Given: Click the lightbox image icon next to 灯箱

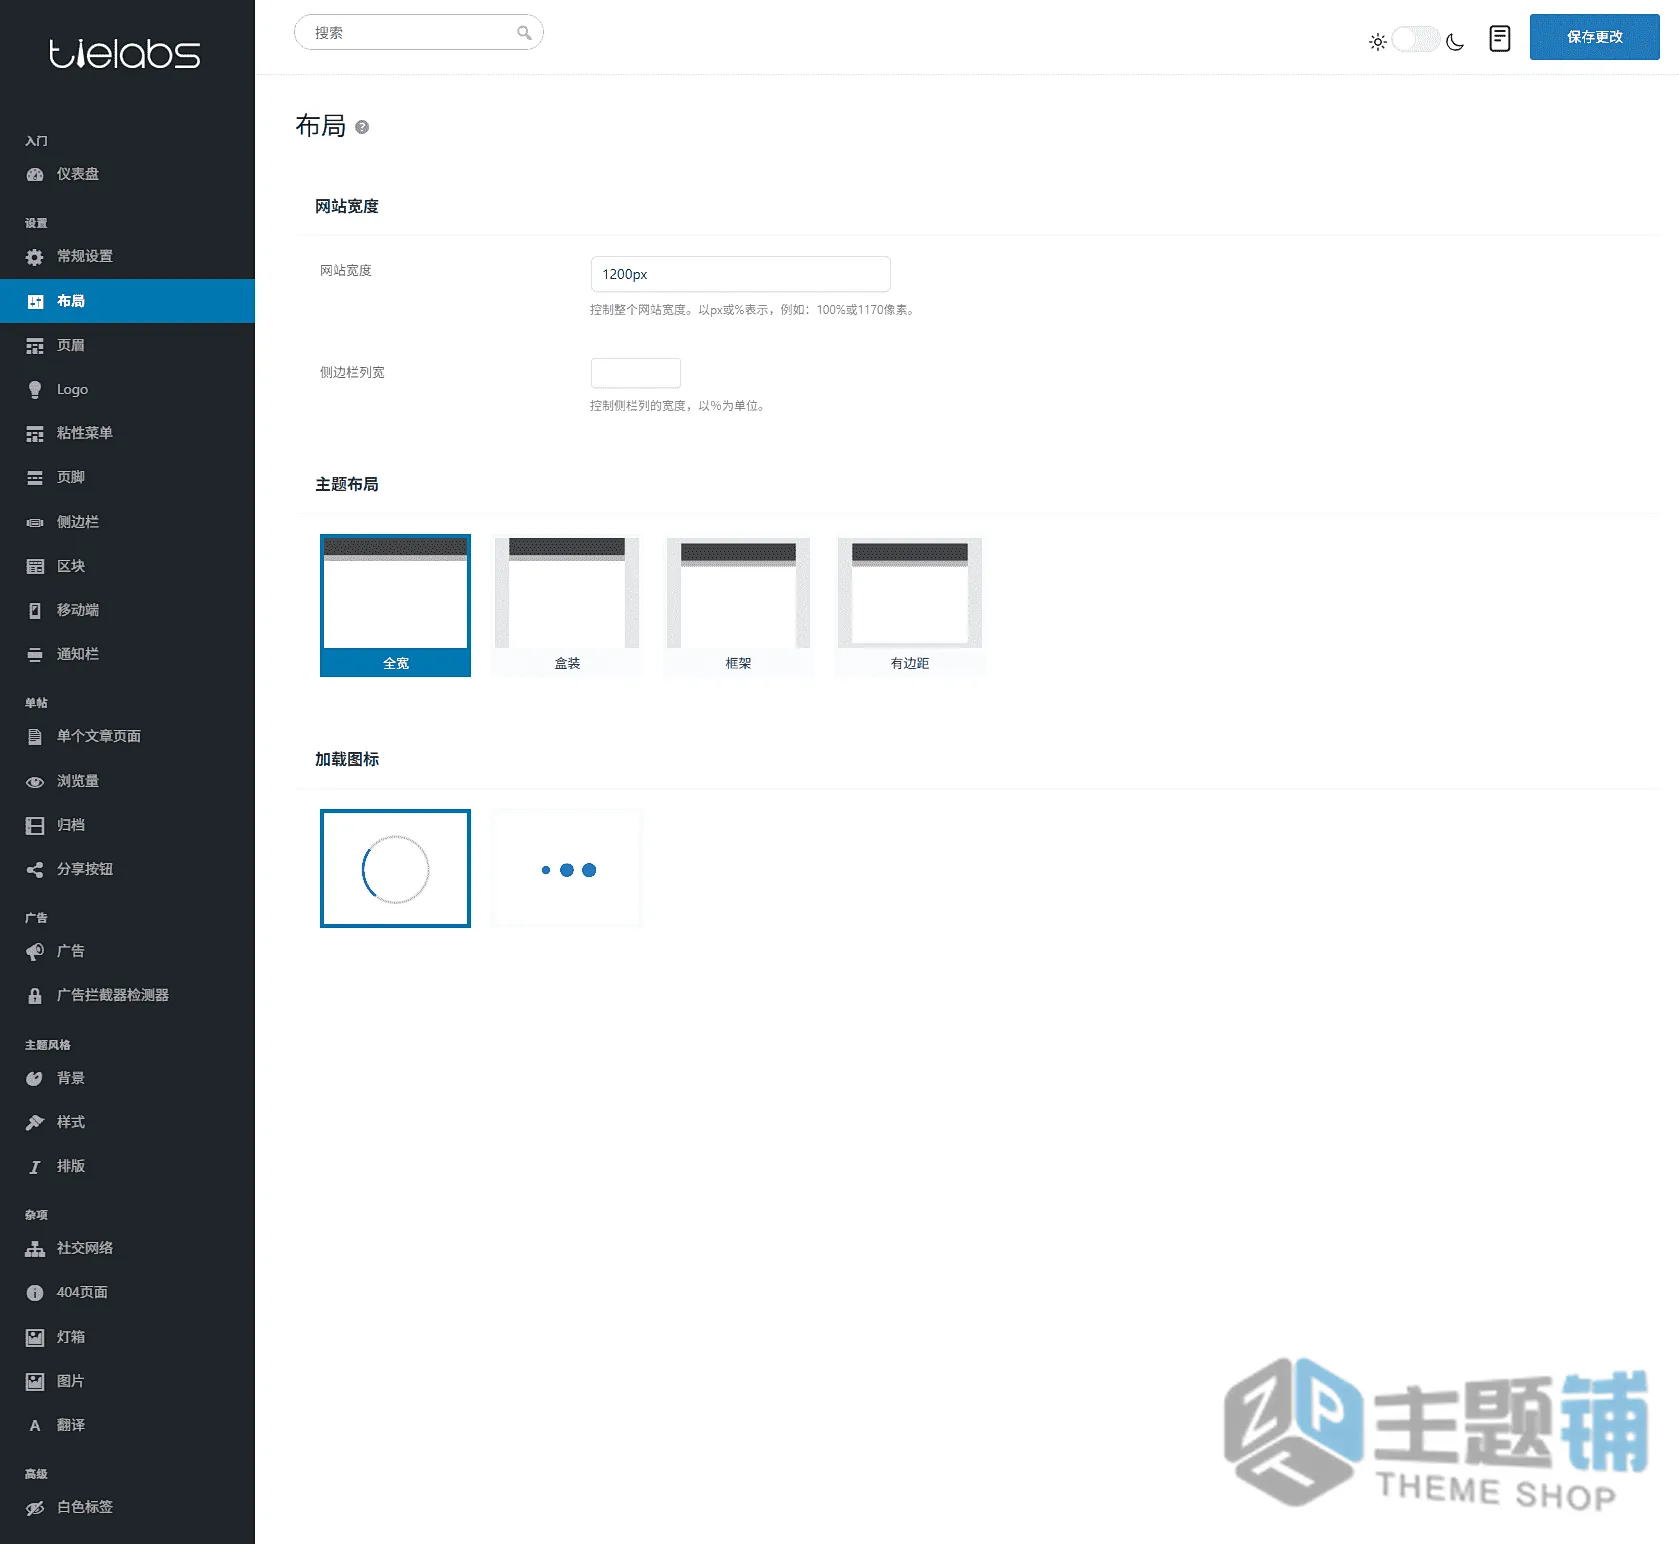Looking at the screenshot, I should [x=35, y=1338].
